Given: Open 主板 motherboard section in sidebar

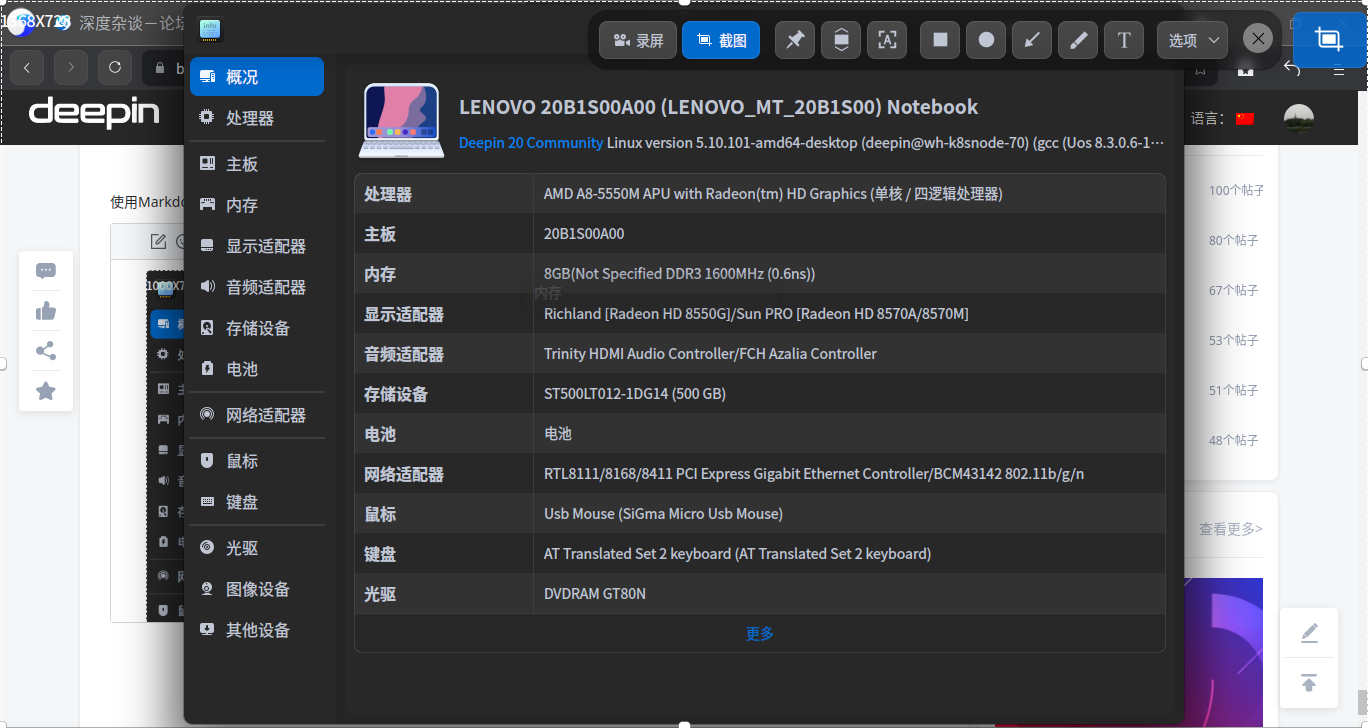Looking at the screenshot, I should click(257, 164).
